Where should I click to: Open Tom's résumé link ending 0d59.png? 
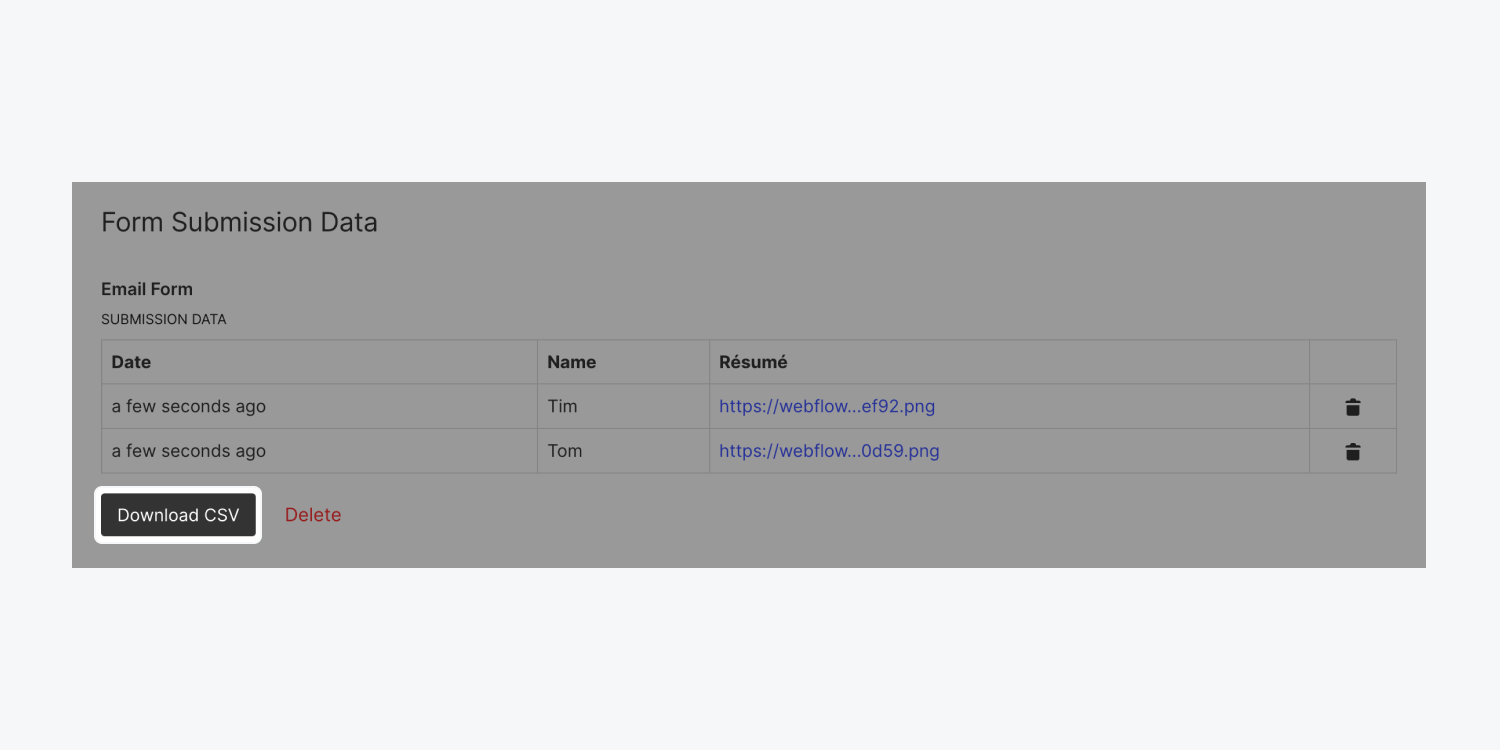(829, 451)
